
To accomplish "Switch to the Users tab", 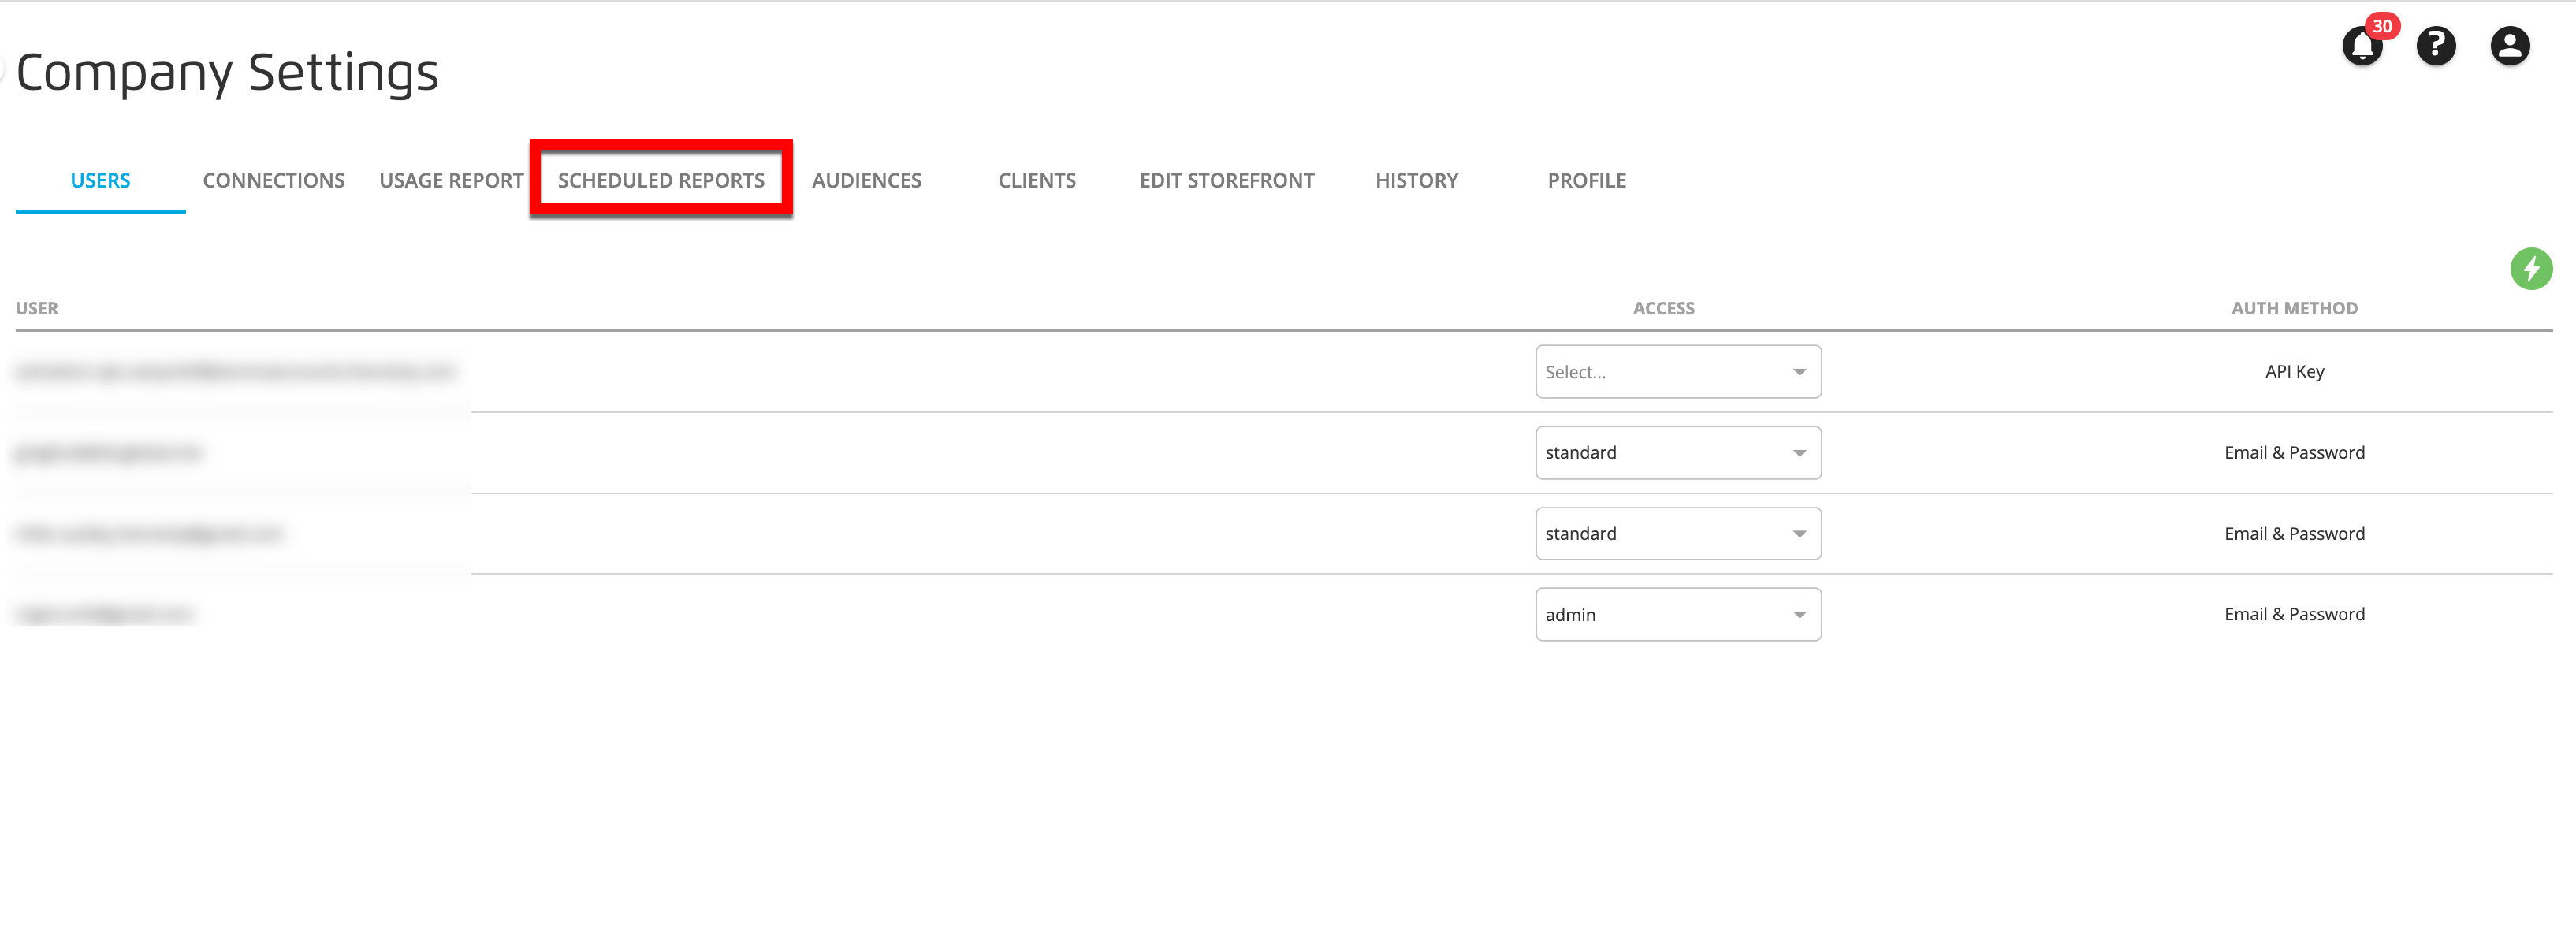I will tap(100, 181).
